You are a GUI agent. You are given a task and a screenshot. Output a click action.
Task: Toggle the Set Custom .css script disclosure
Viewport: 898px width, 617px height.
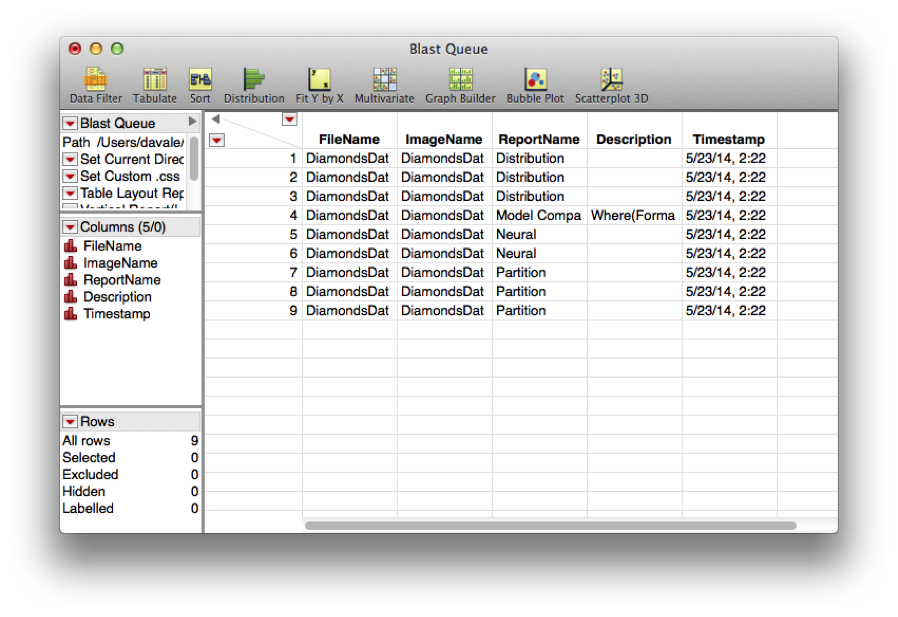pos(69,175)
